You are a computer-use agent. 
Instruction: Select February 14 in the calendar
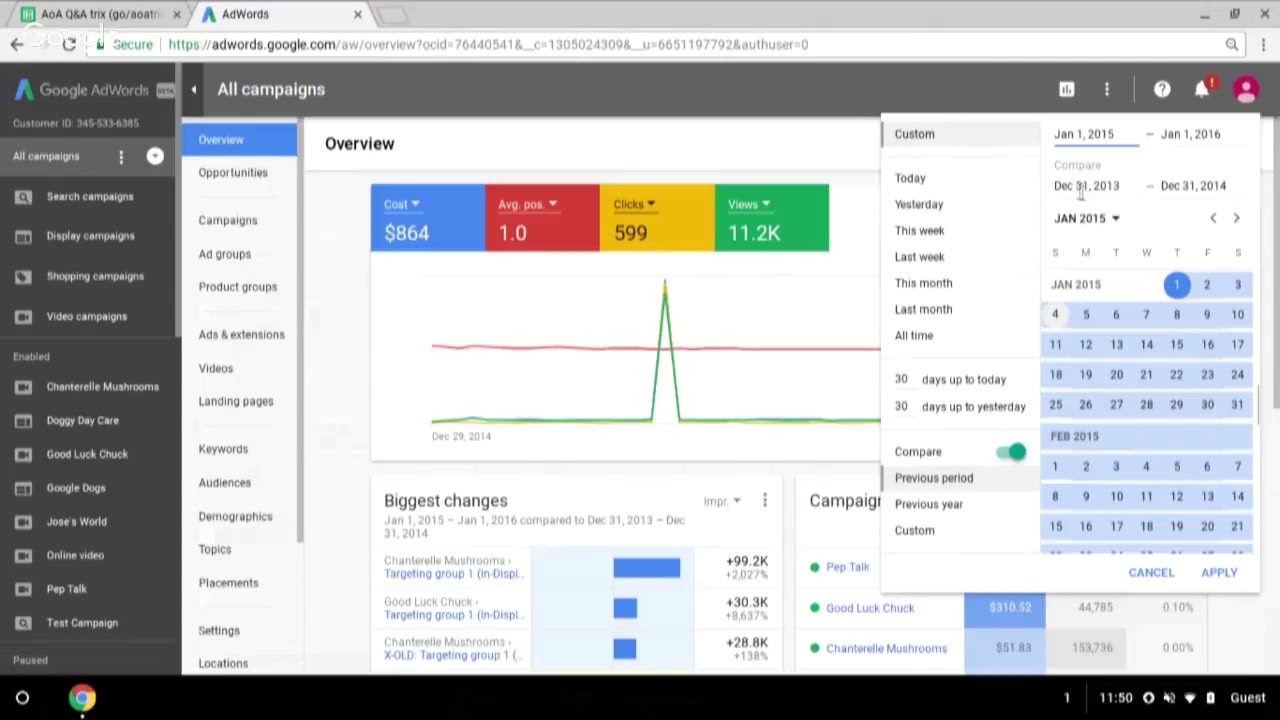pyautogui.click(x=1237, y=497)
